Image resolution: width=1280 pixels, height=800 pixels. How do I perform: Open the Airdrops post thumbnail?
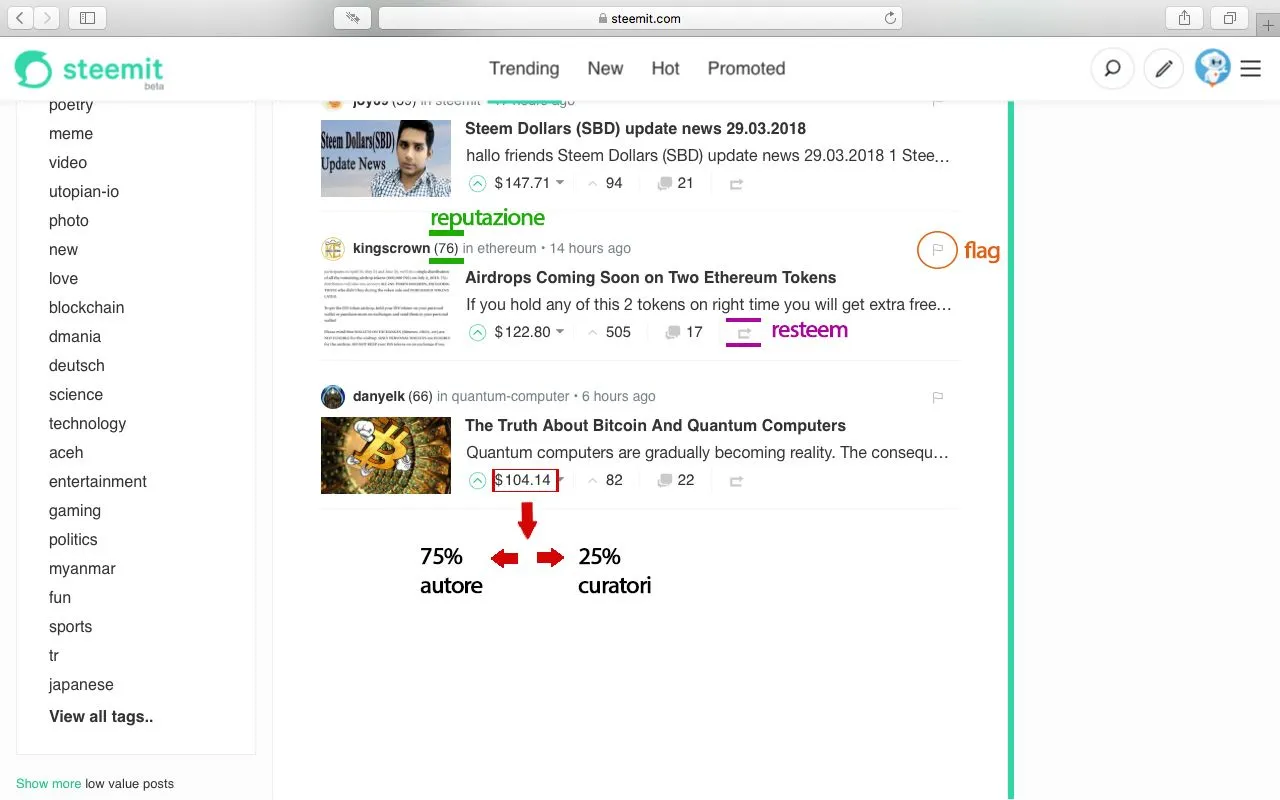(386, 307)
